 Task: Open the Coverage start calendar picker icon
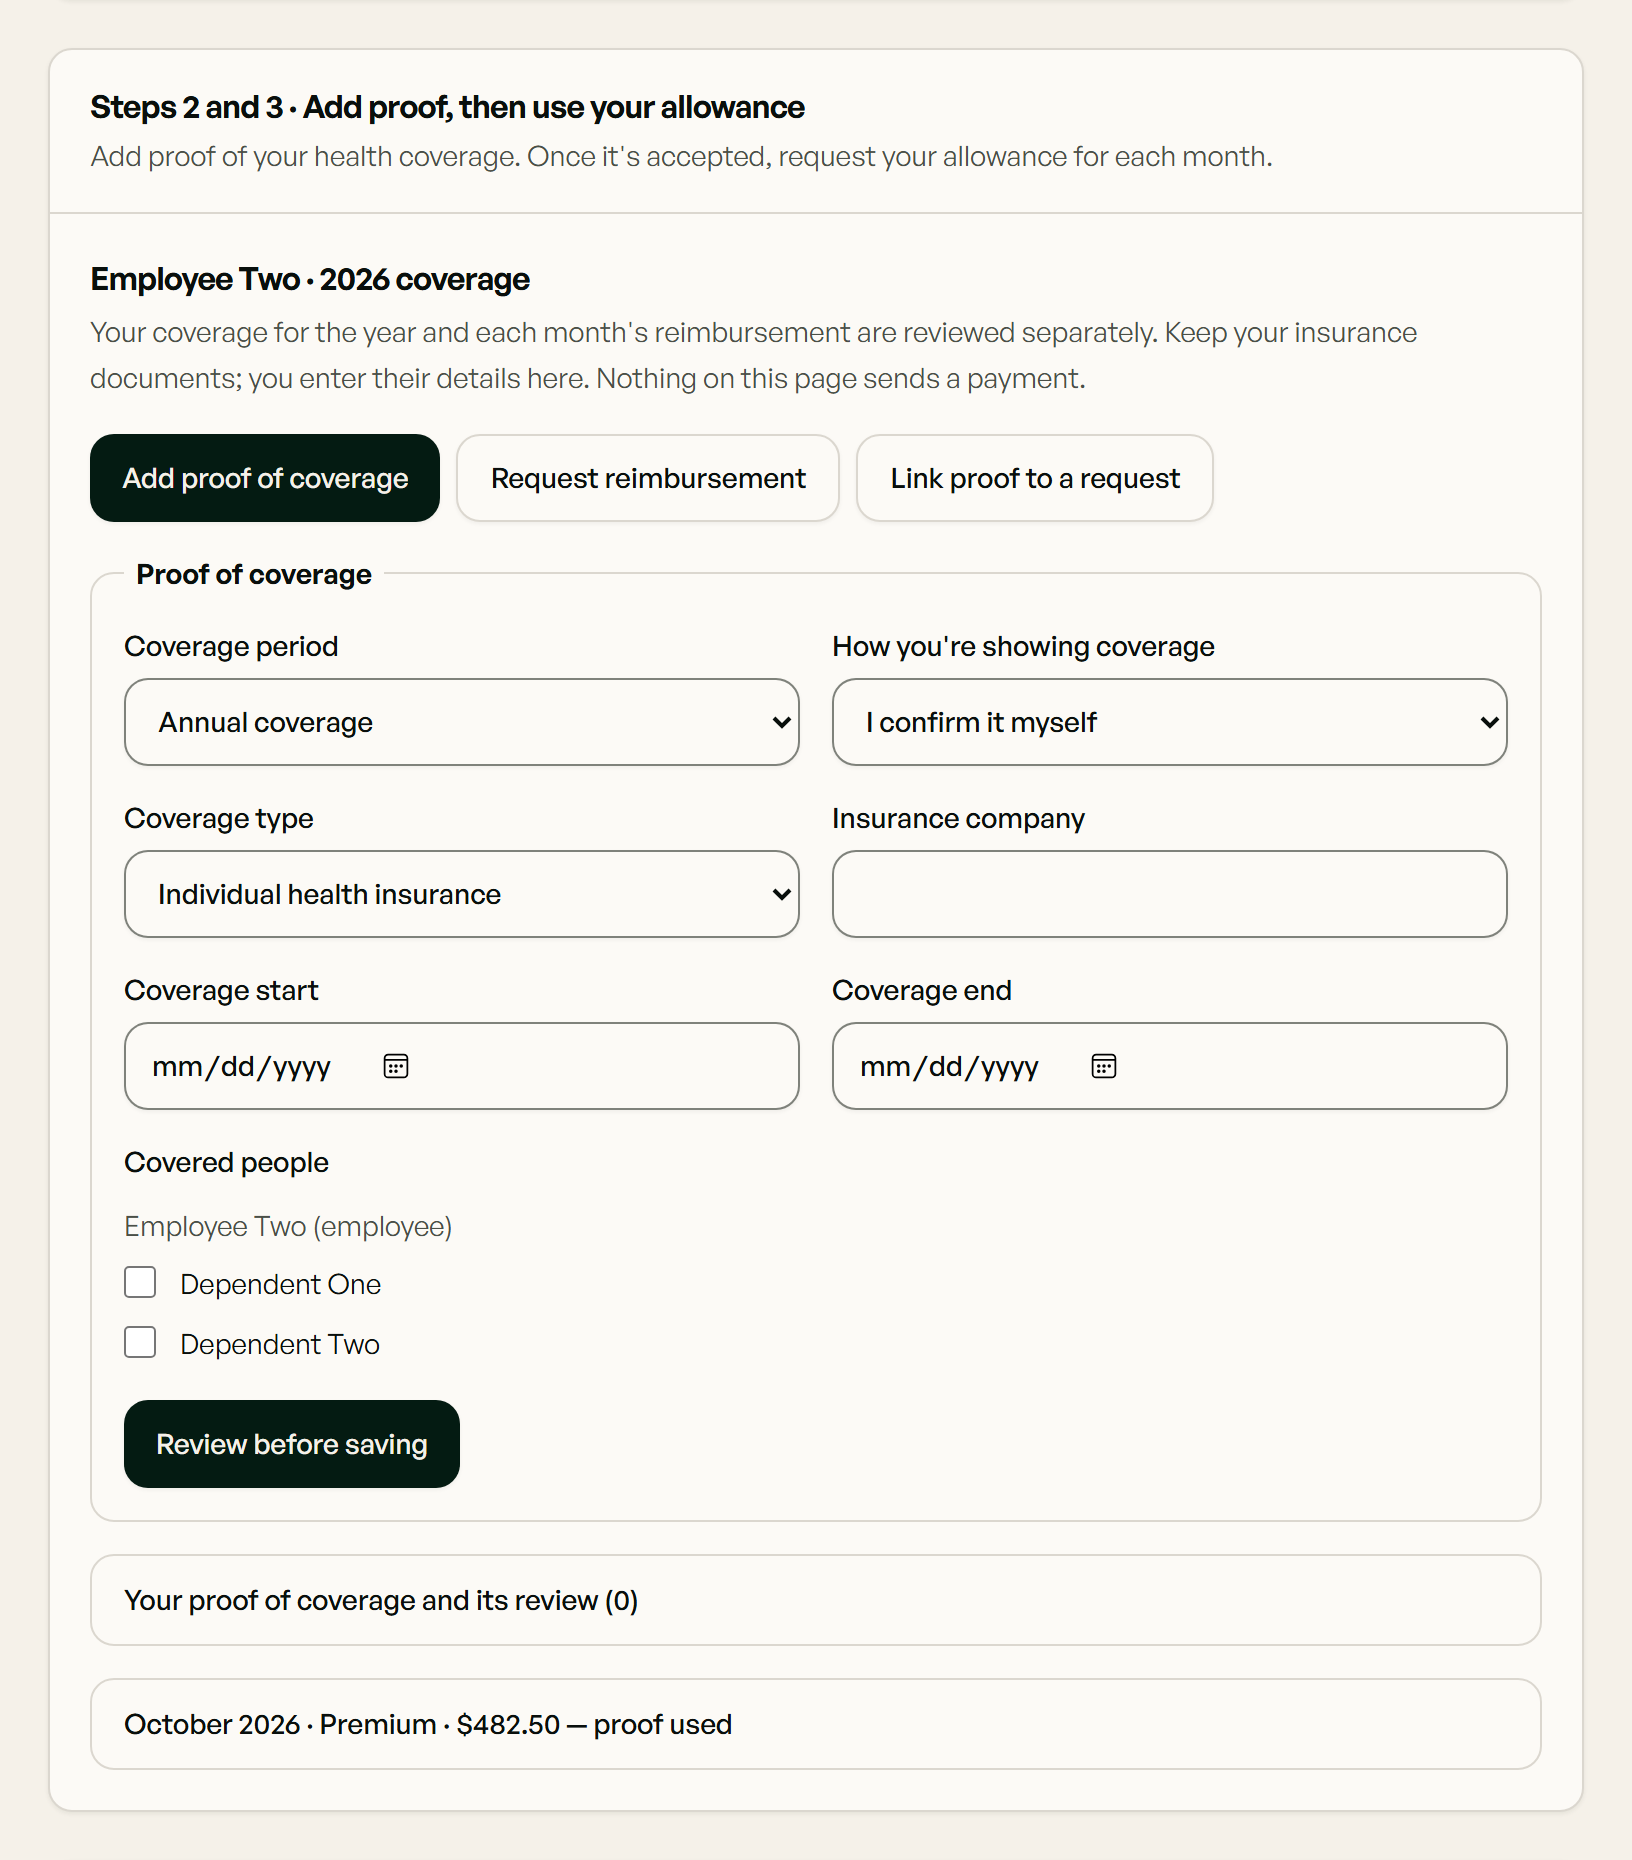[x=396, y=1066]
